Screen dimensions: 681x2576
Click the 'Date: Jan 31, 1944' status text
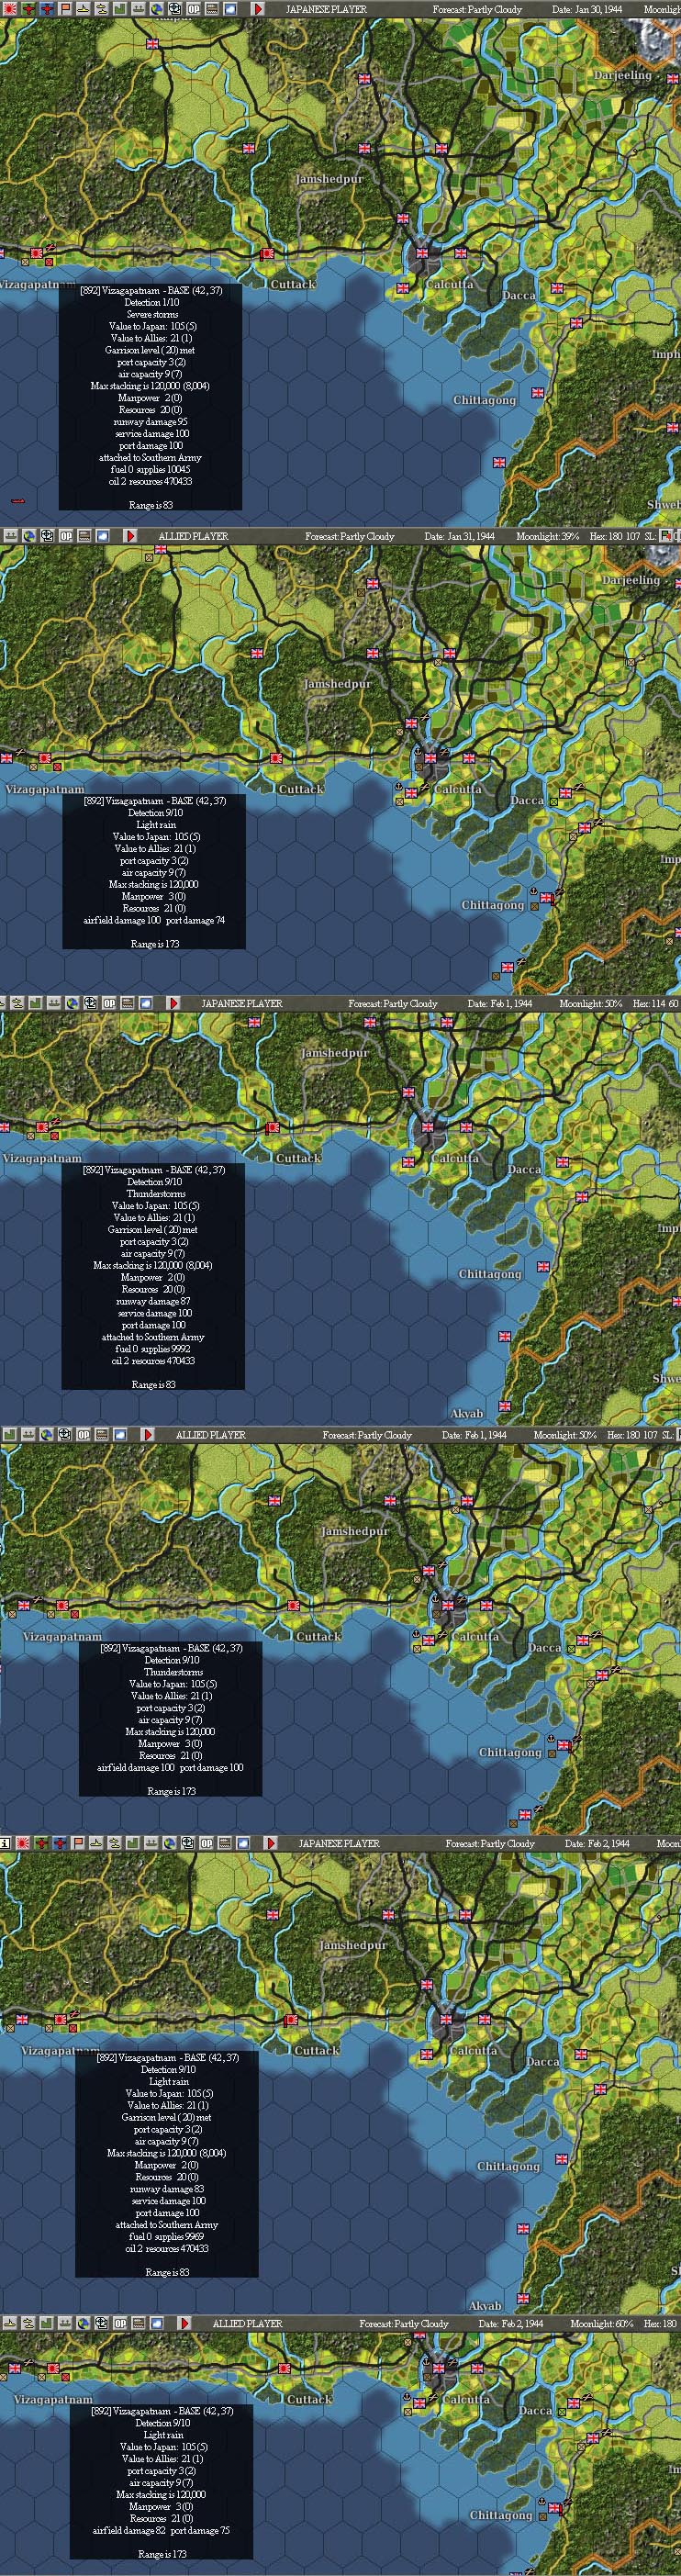point(460,537)
